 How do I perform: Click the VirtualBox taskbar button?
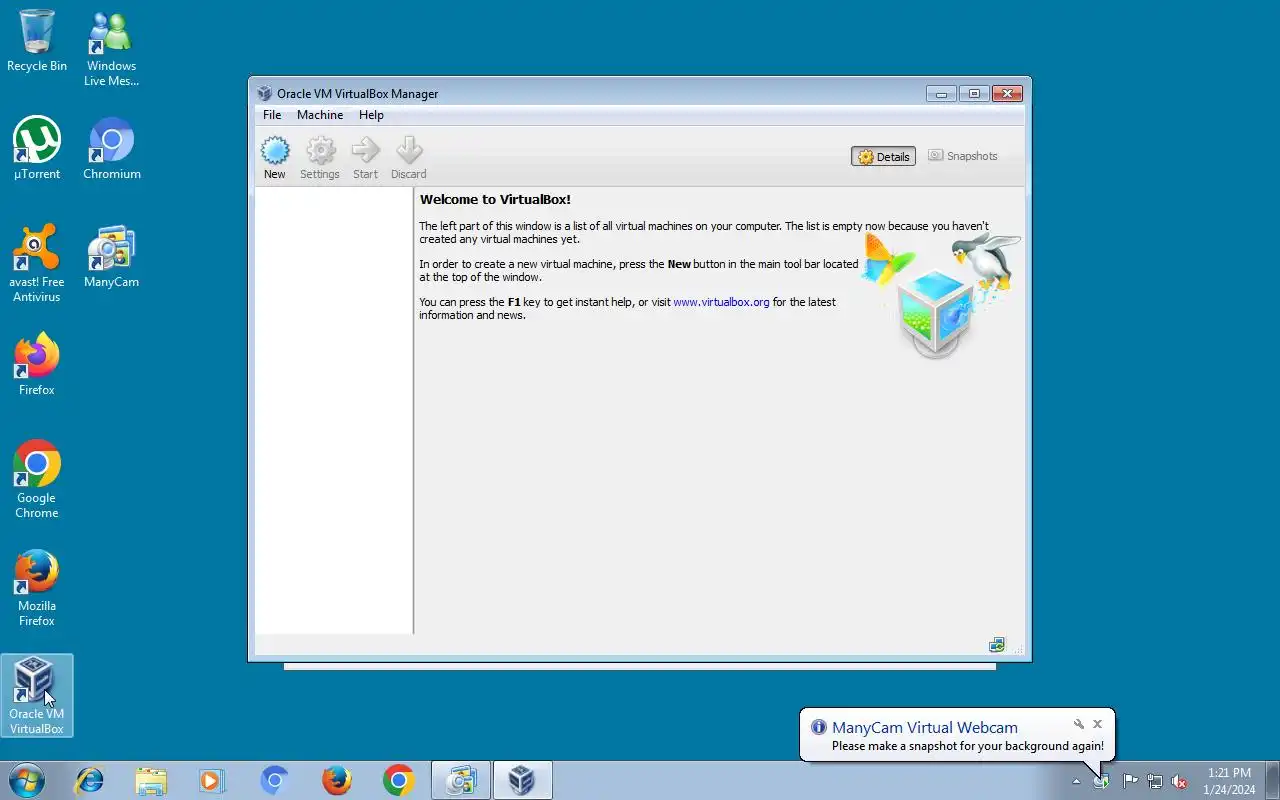(x=522, y=780)
